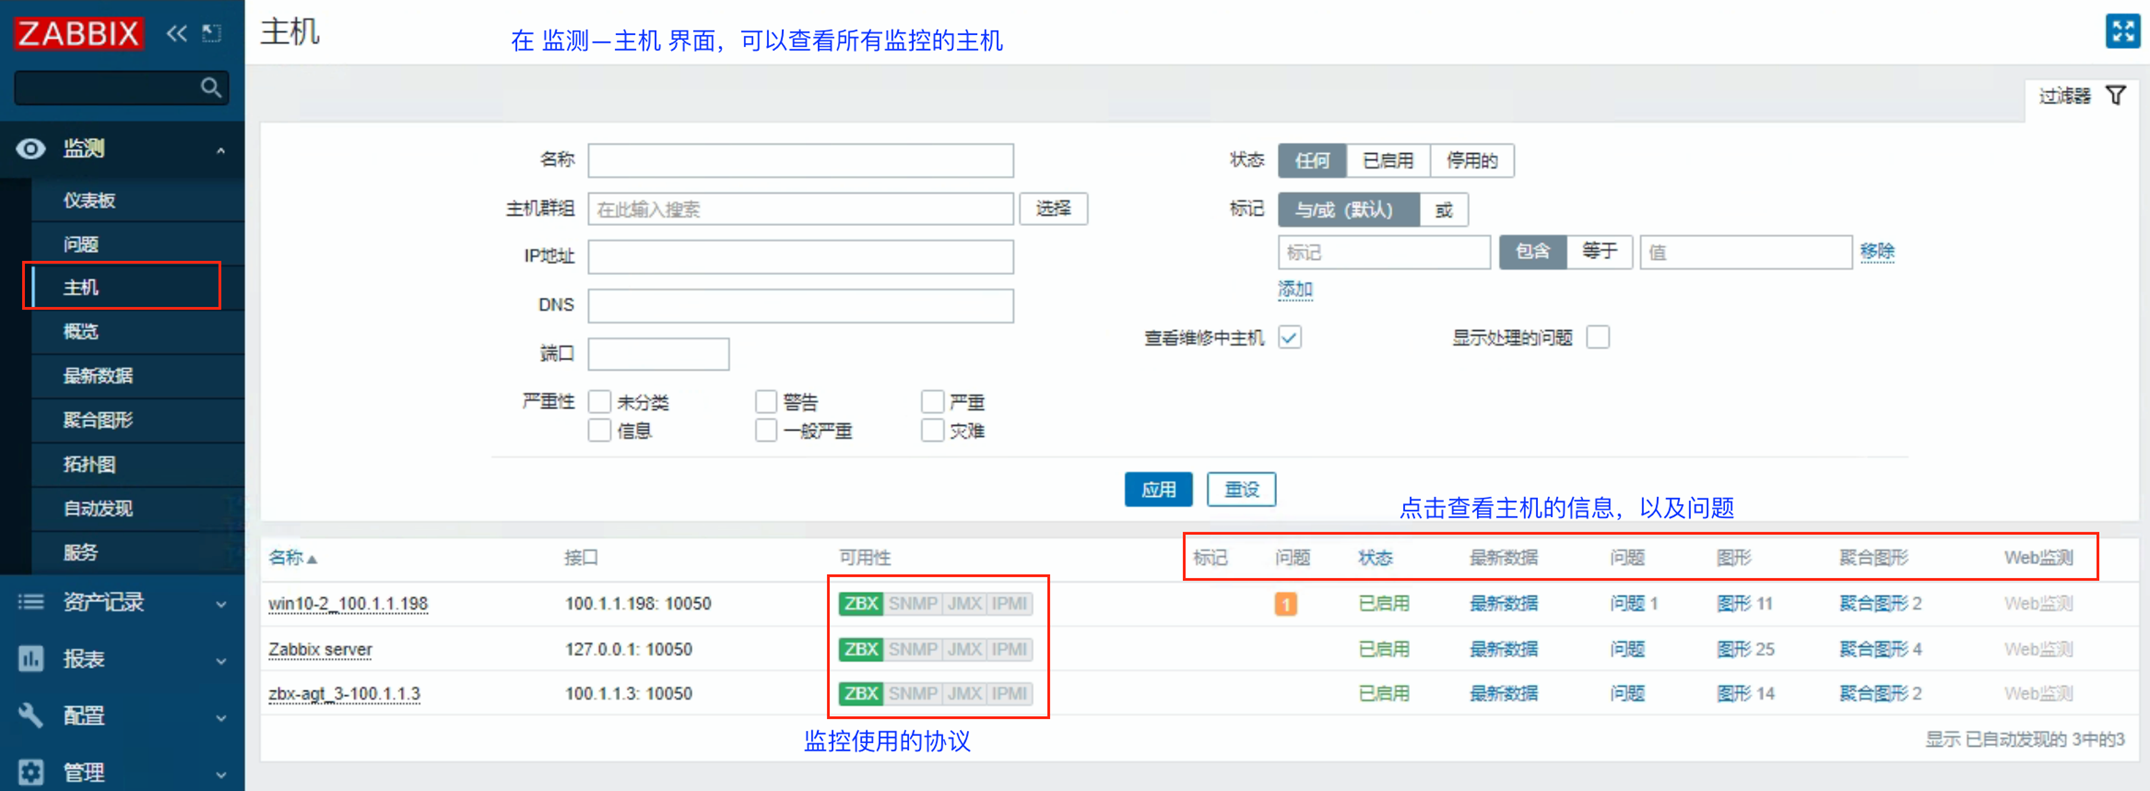The width and height of the screenshot is (2150, 791).
Task: Open 概览 in sidebar
Action: point(81,332)
